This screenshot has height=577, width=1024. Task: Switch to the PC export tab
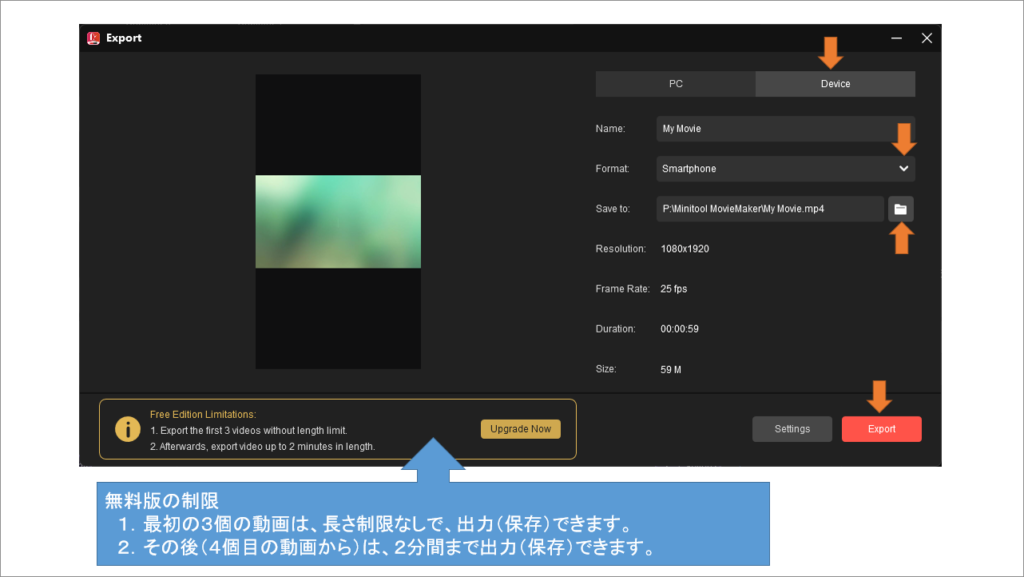tap(675, 83)
